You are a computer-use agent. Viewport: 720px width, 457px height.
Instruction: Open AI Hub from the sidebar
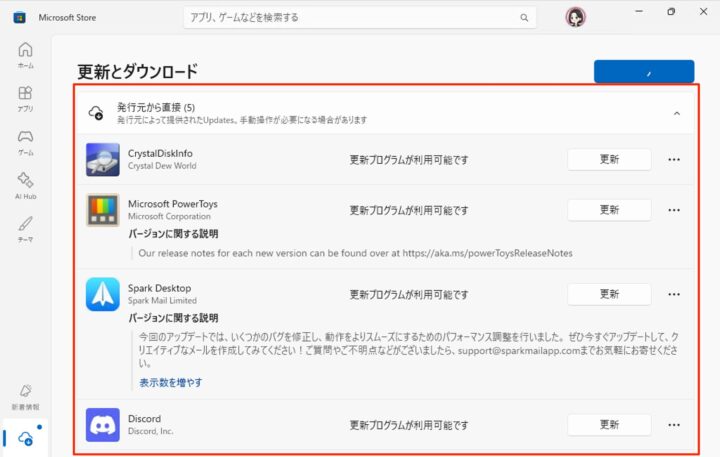(x=25, y=184)
